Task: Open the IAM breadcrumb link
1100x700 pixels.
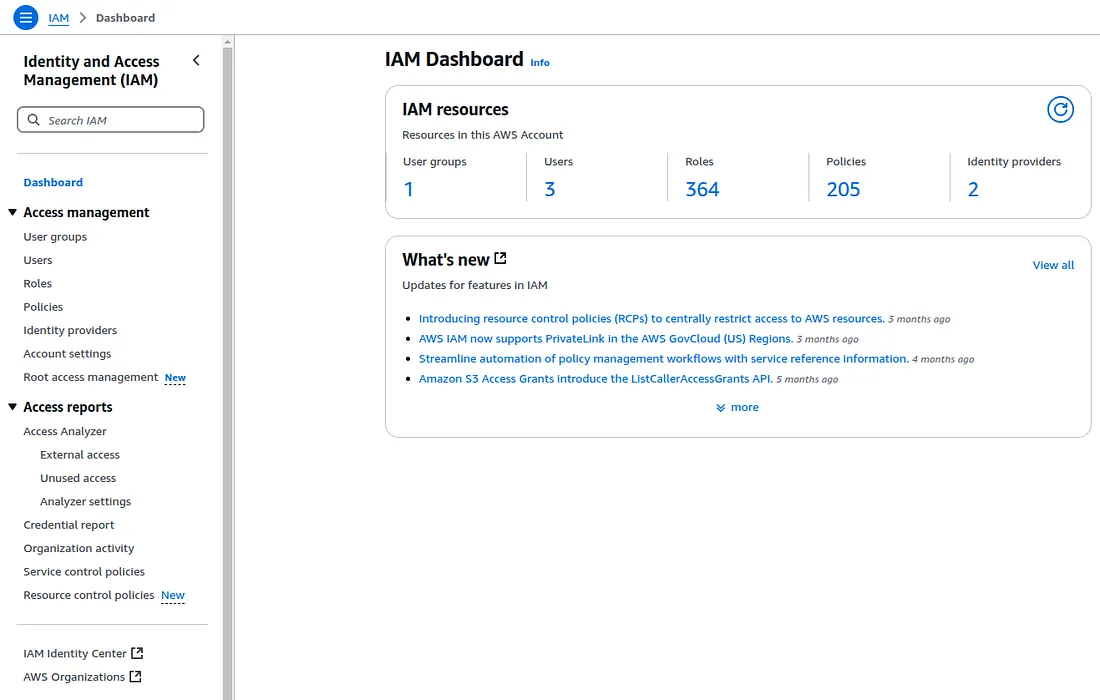Action: tap(59, 18)
